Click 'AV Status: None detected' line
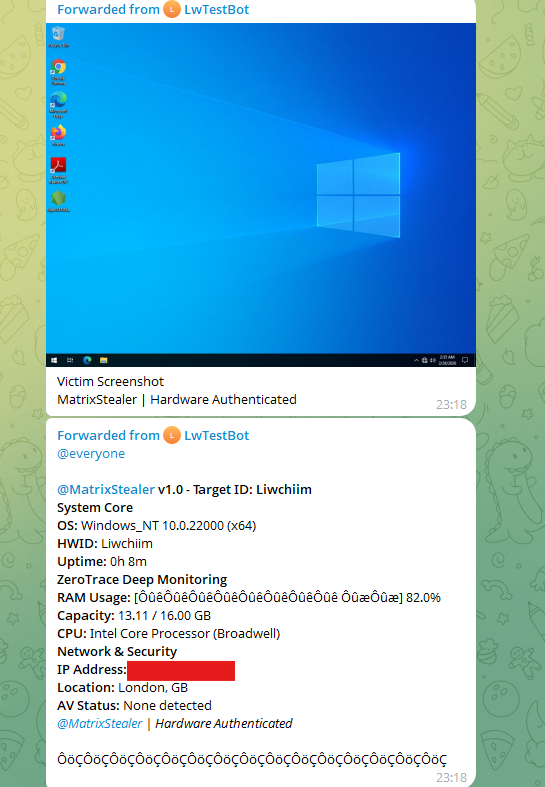Image resolution: width=545 pixels, height=787 pixels. click(x=134, y=706)
